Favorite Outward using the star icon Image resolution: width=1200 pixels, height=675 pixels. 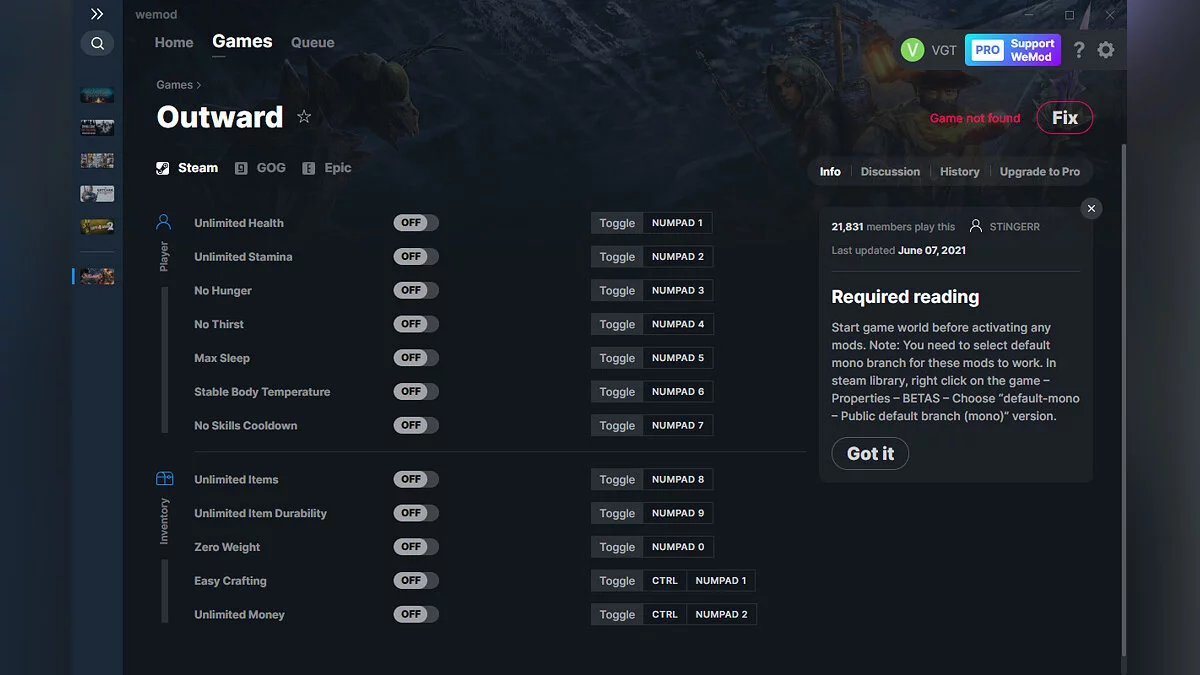[x=304, y=116]
